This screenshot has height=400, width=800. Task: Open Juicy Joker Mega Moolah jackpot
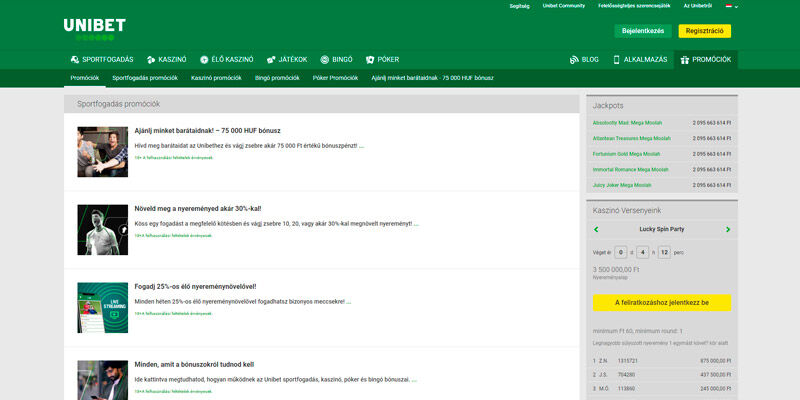point(622,185)
